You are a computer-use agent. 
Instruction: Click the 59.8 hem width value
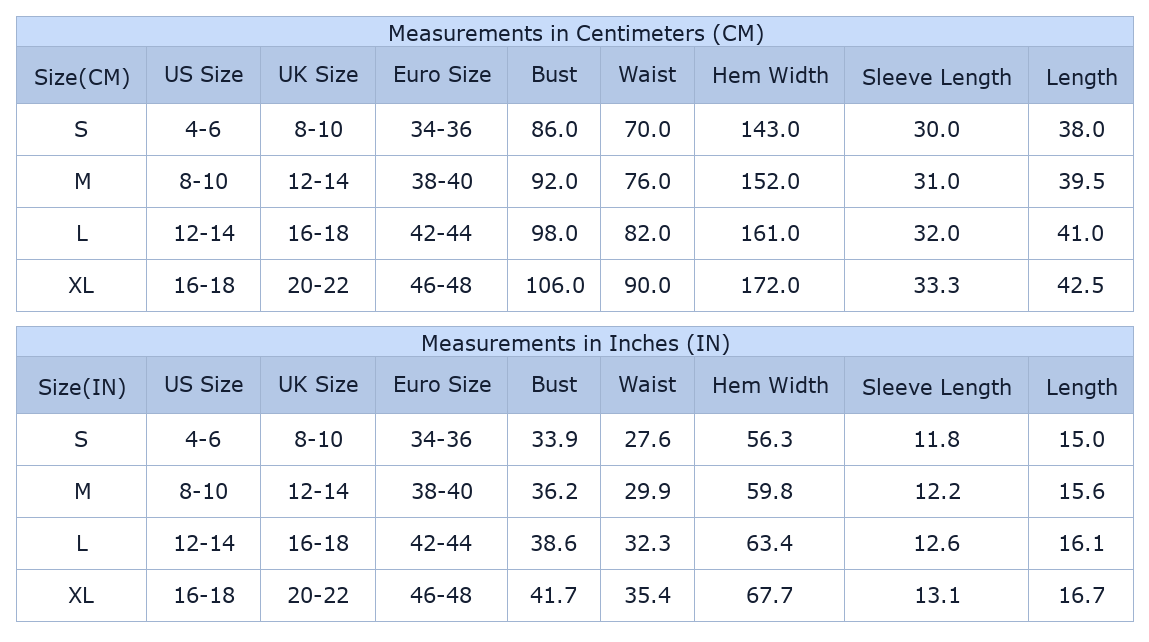click(770, 491)
